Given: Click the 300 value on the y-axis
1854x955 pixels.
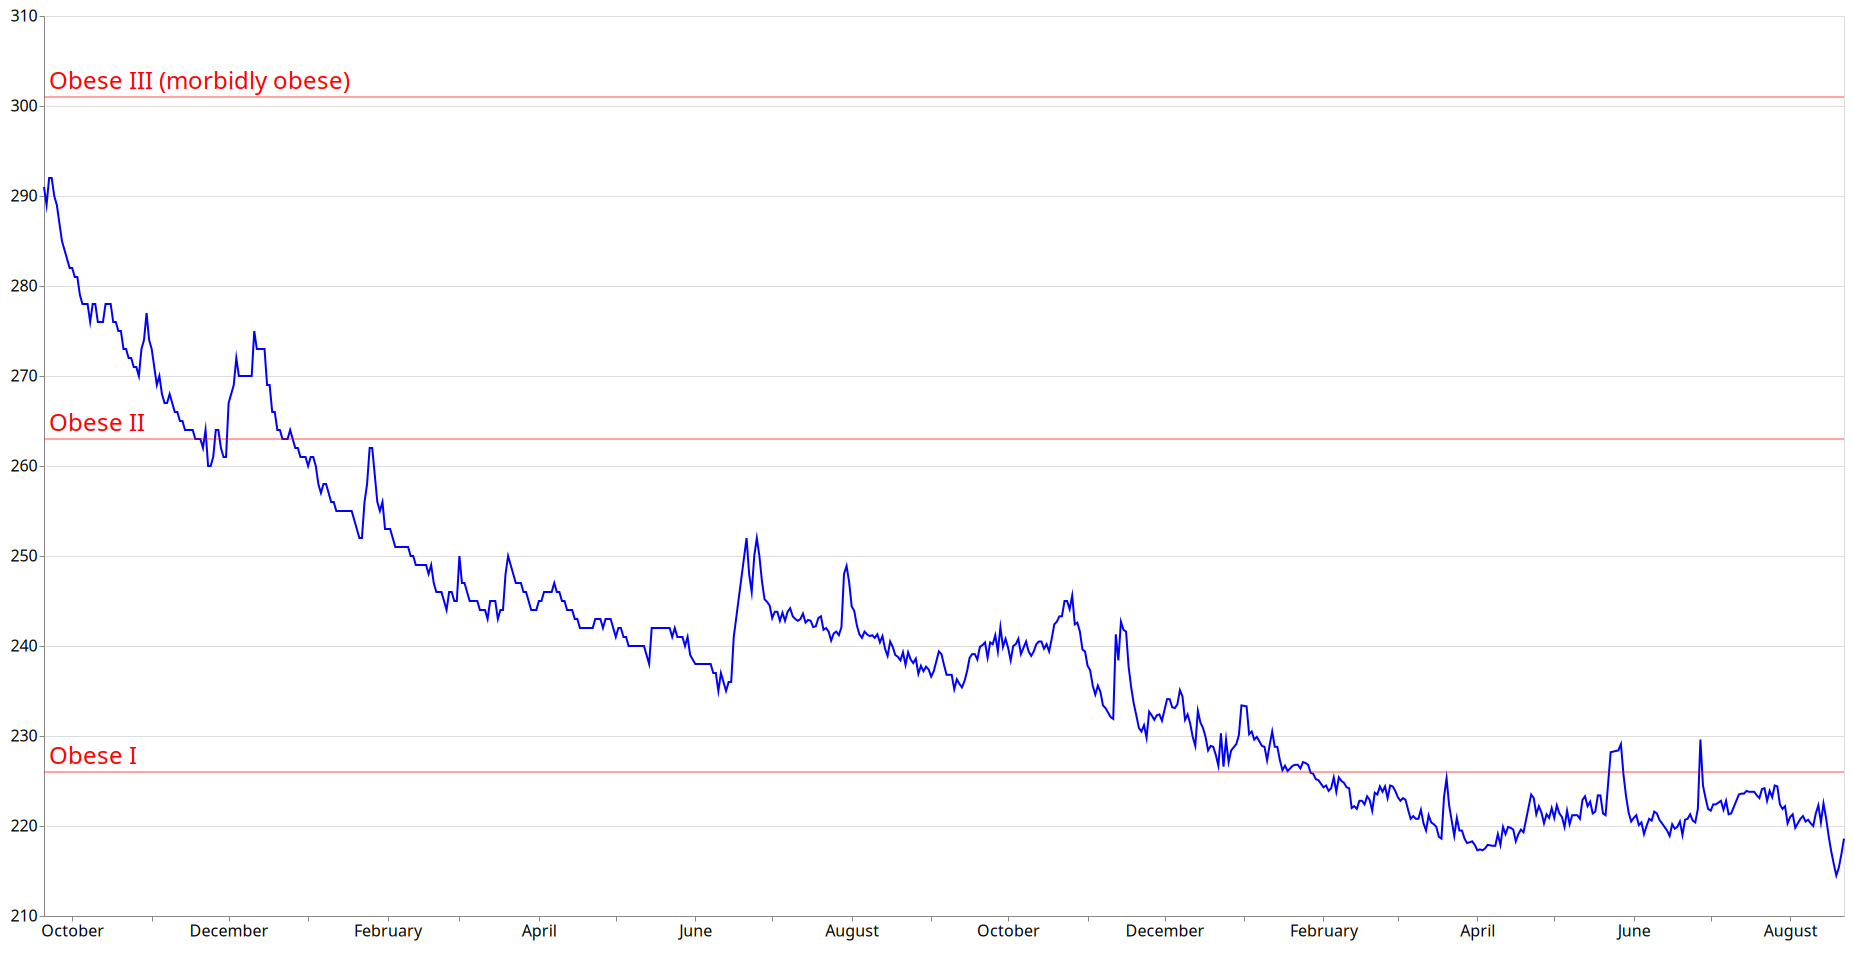Looking at the screenshot, I should click(x=24, y=106).
